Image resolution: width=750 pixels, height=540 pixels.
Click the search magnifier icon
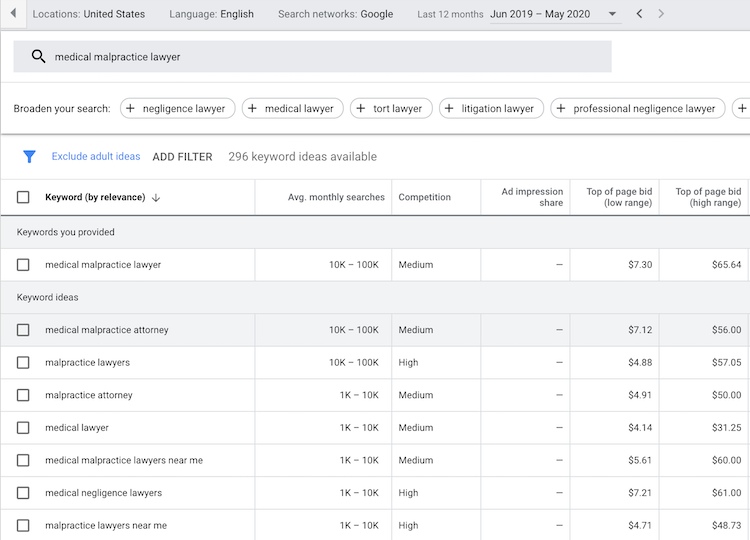(39, 57)
